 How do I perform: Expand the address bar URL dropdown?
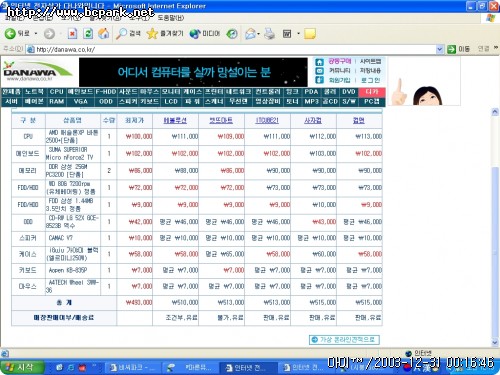440,49
